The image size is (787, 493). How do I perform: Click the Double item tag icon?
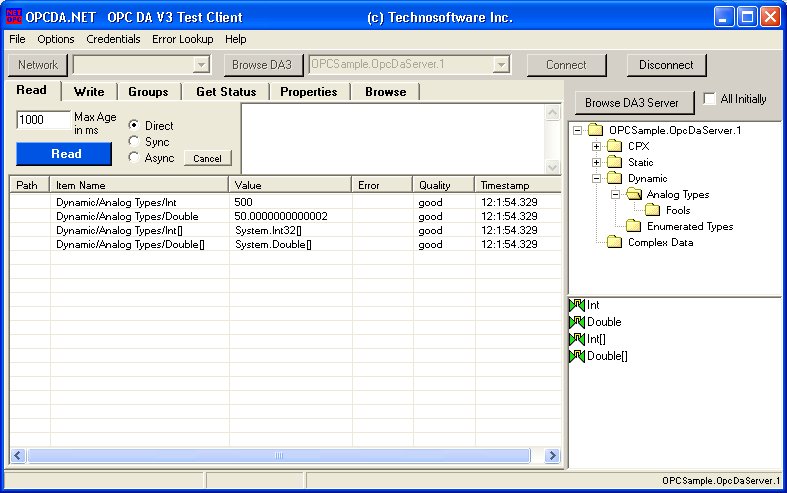tap(577, 322)
